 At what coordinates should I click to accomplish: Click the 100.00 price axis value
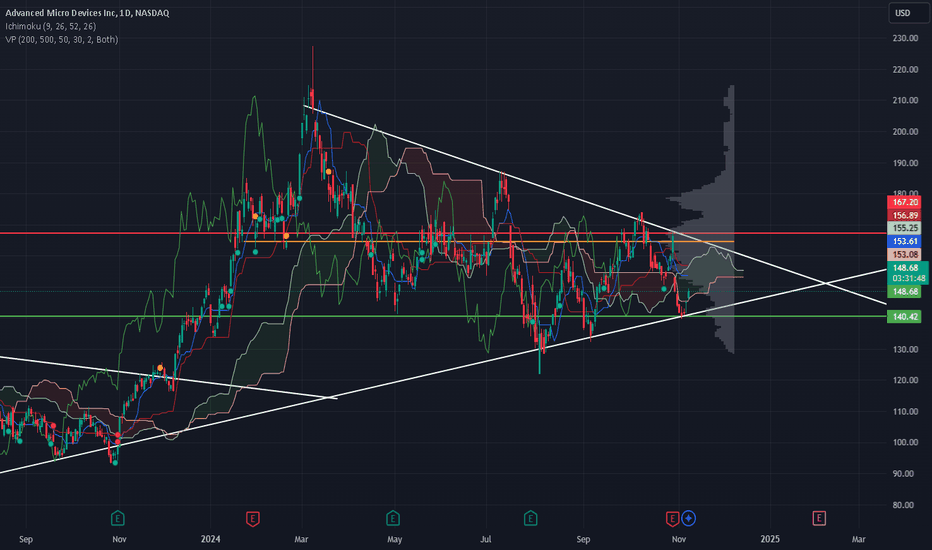point(905,442)
